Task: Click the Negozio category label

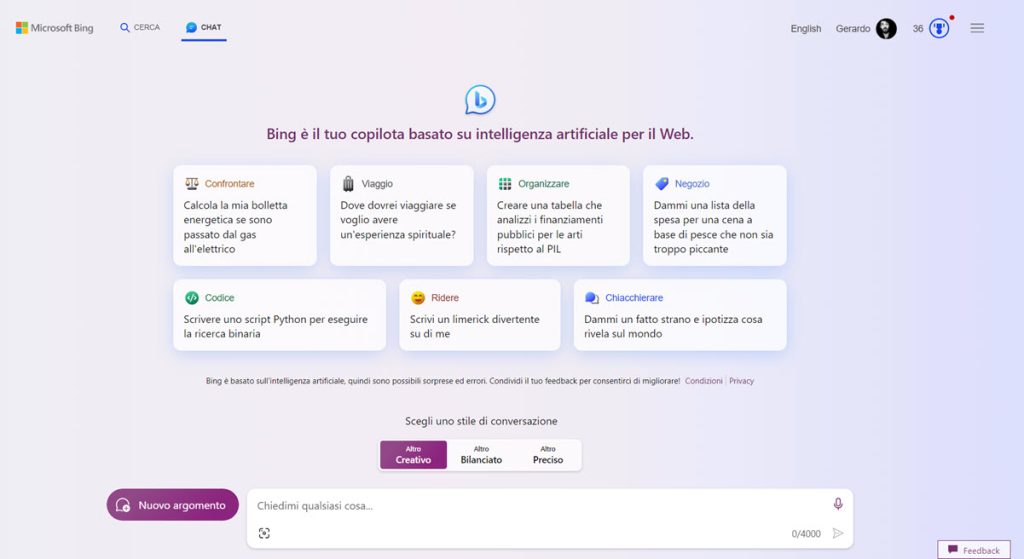Action: (x=692, y=184)
